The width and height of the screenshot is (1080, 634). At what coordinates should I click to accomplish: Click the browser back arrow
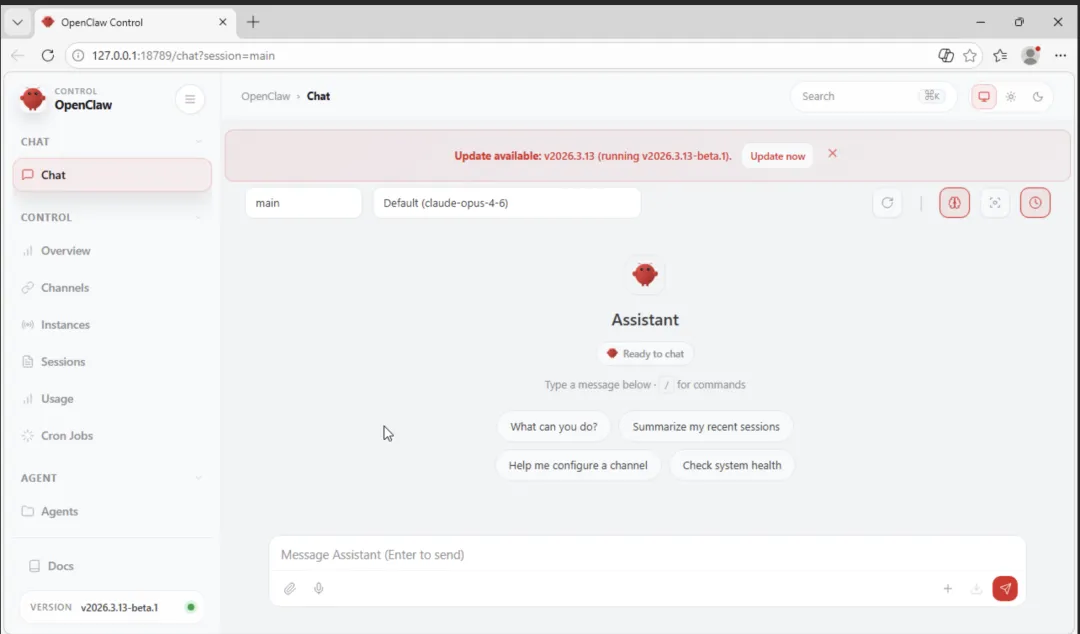click(18, 56)
